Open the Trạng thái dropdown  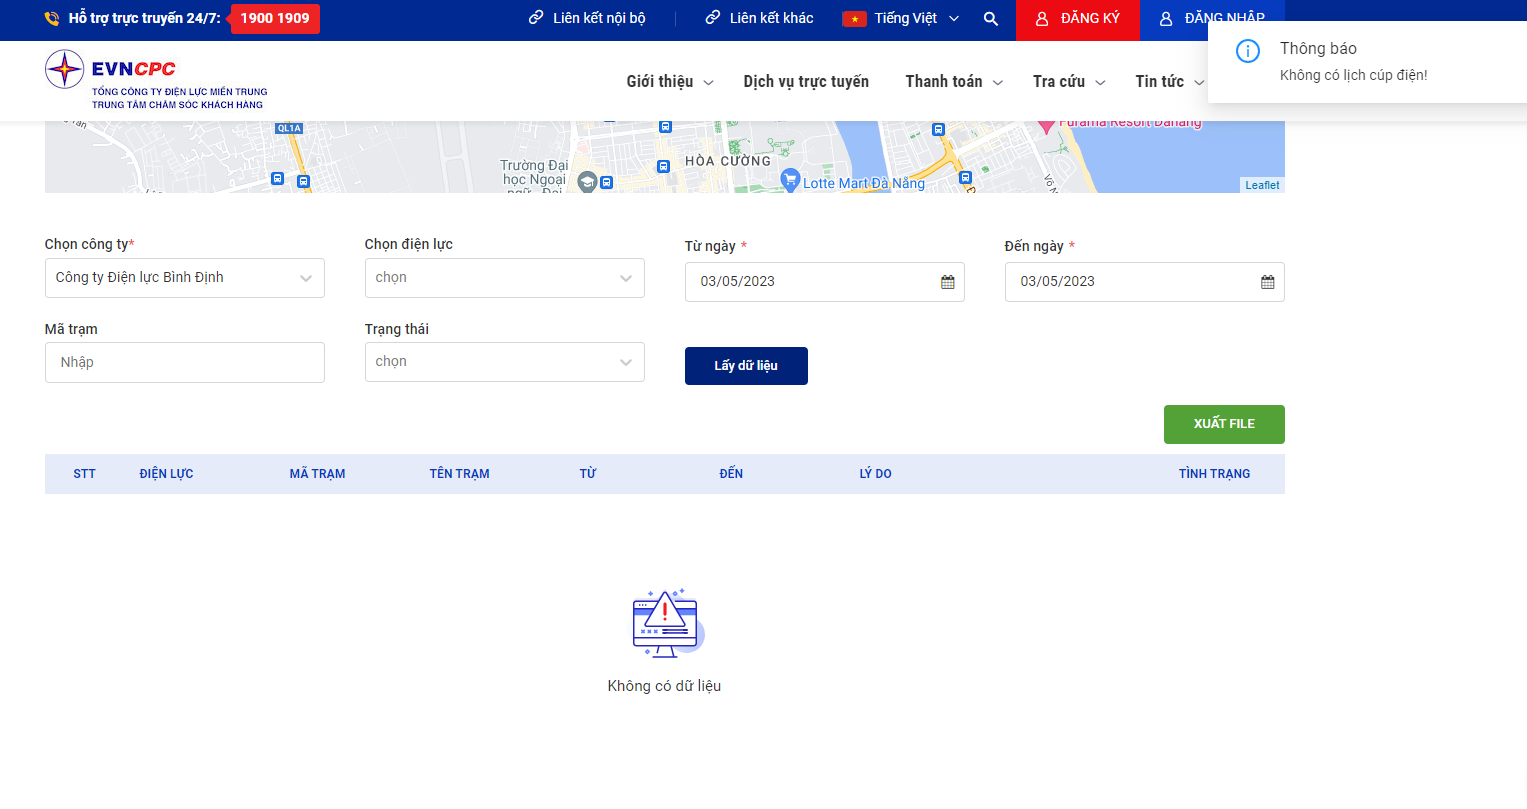click(x=505, y=362)
